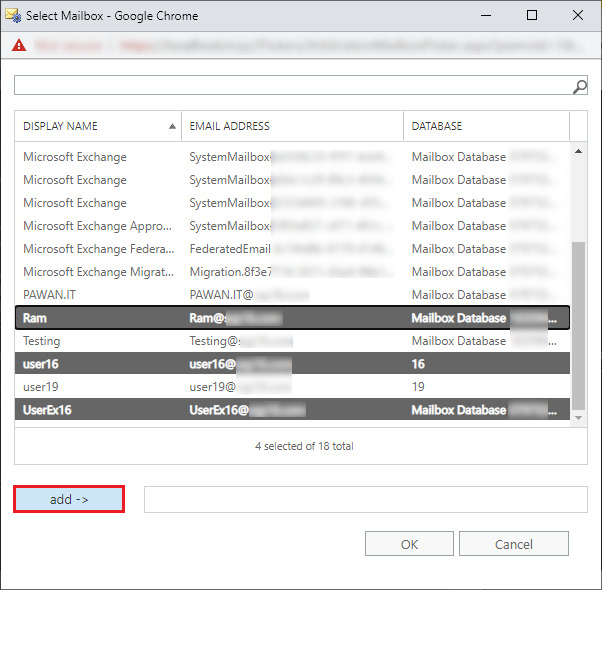Click the UserEx16@ email address cell
This screenshot has height=661, width=602.
point(247,410)
